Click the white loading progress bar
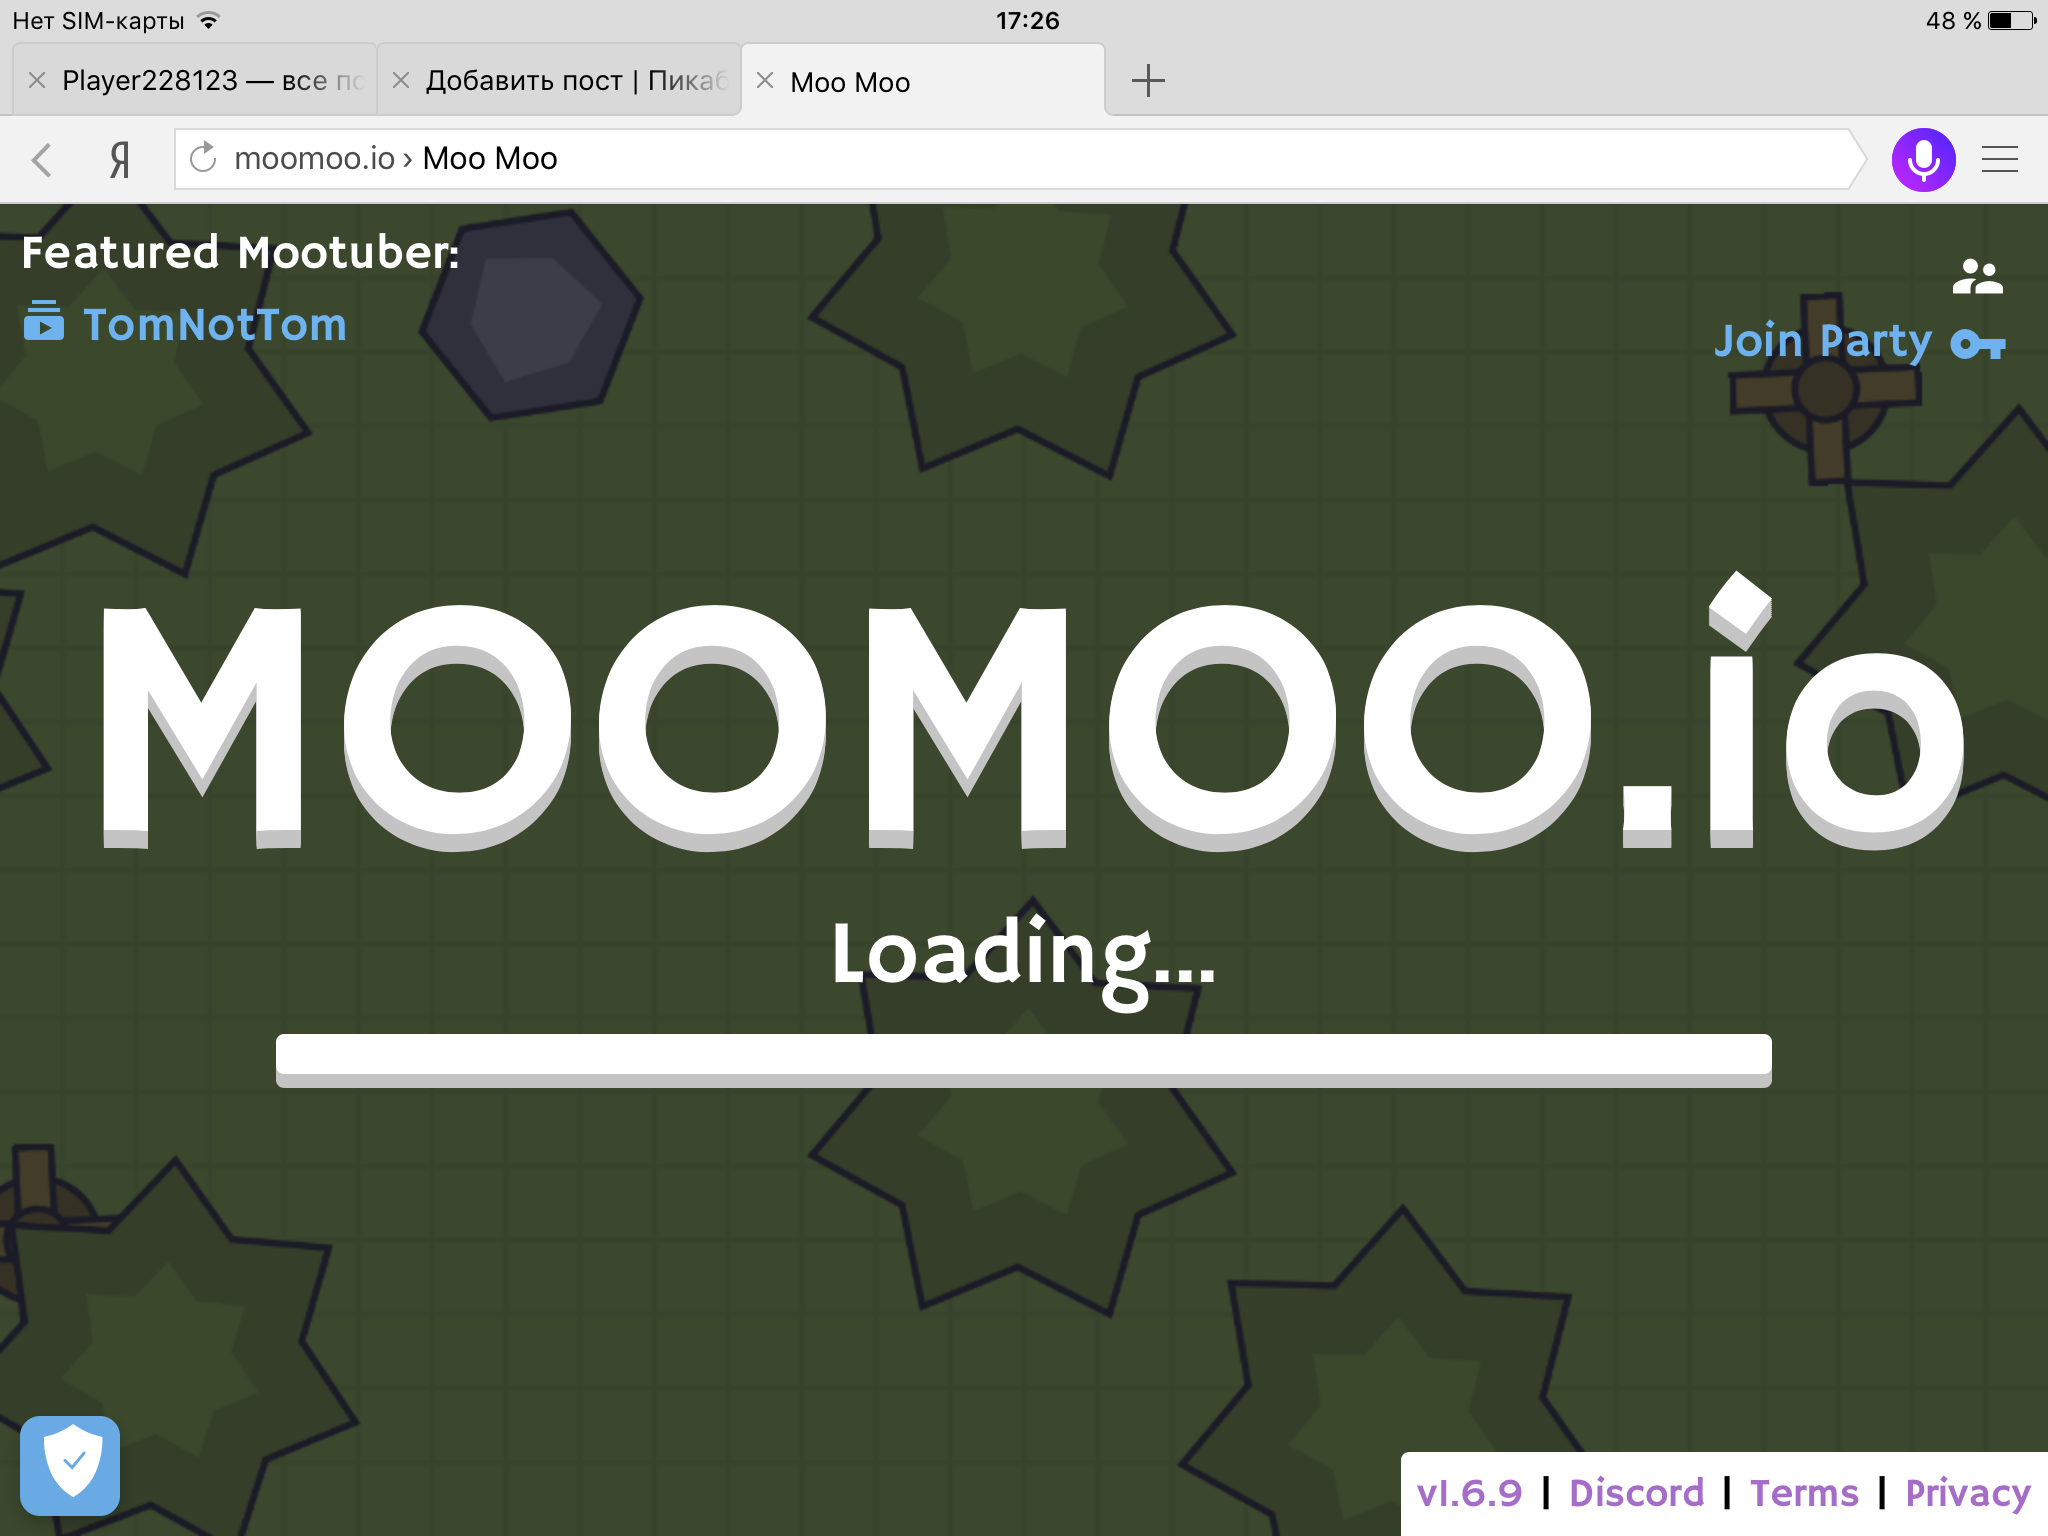This screenshot has width=2048, height=1536. click(1024, 1060)
